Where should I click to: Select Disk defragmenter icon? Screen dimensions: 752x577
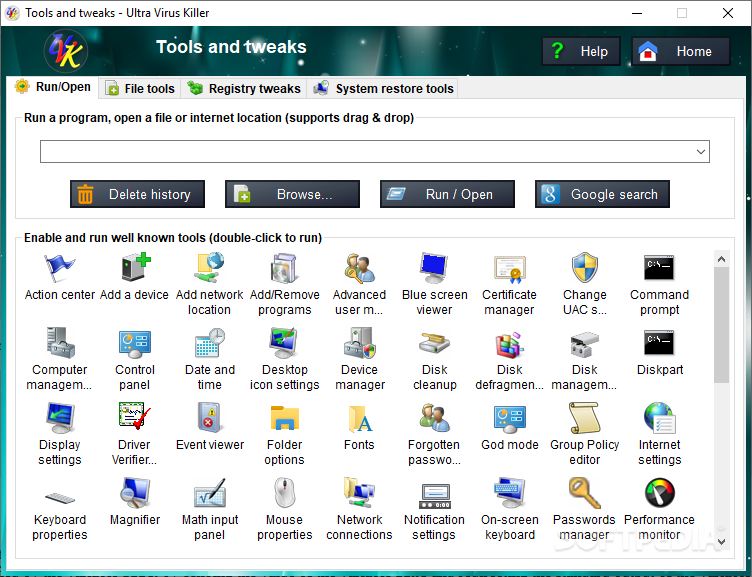[x=509, y=343]
